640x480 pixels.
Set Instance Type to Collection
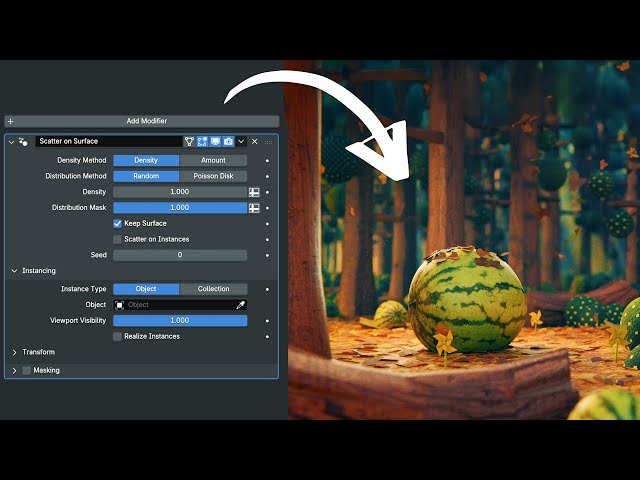[213, 289]
